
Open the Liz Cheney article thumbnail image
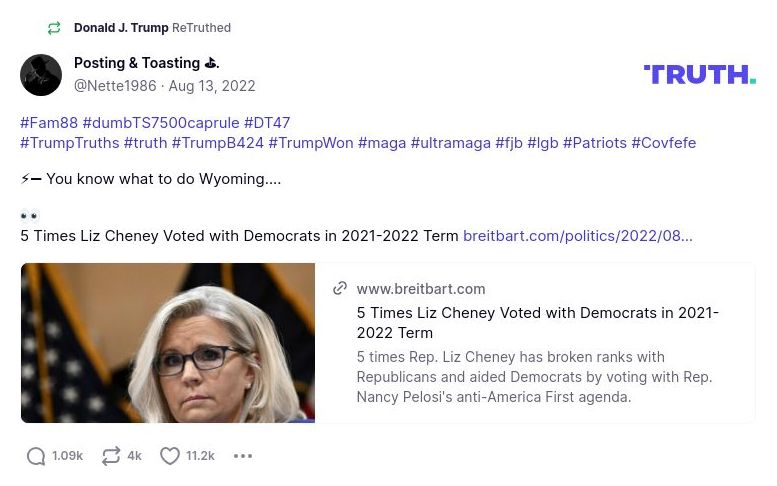pos(168,343)
